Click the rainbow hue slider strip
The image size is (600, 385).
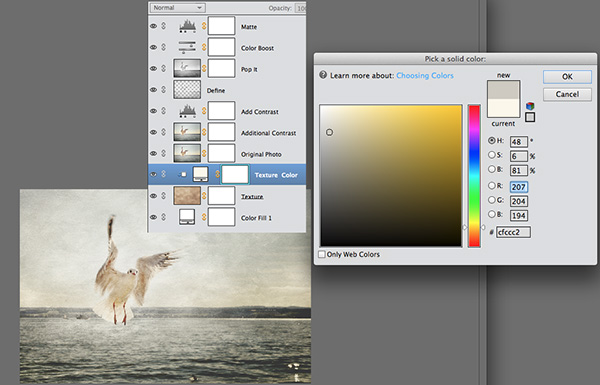point(474,176)
